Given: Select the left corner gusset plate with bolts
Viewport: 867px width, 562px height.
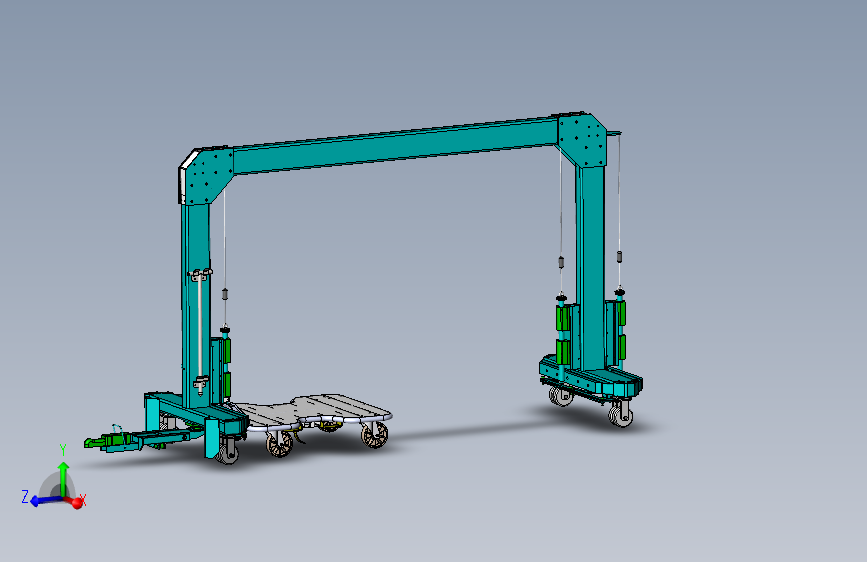Looking at the screenshot, I should 206,175.
